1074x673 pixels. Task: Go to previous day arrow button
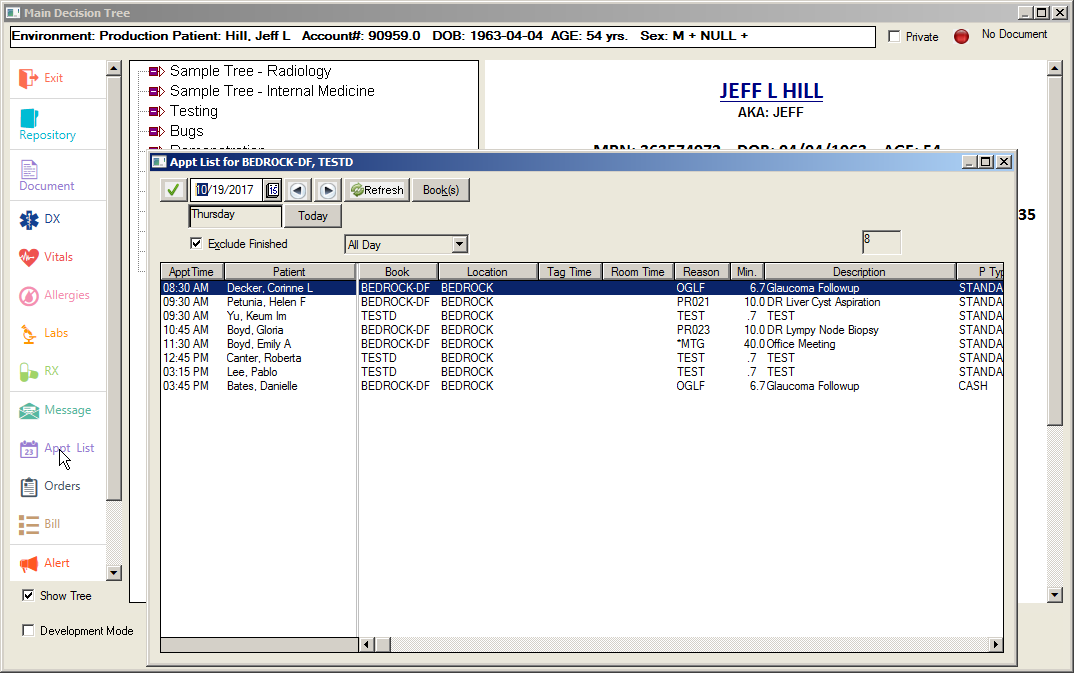[298, 190]
